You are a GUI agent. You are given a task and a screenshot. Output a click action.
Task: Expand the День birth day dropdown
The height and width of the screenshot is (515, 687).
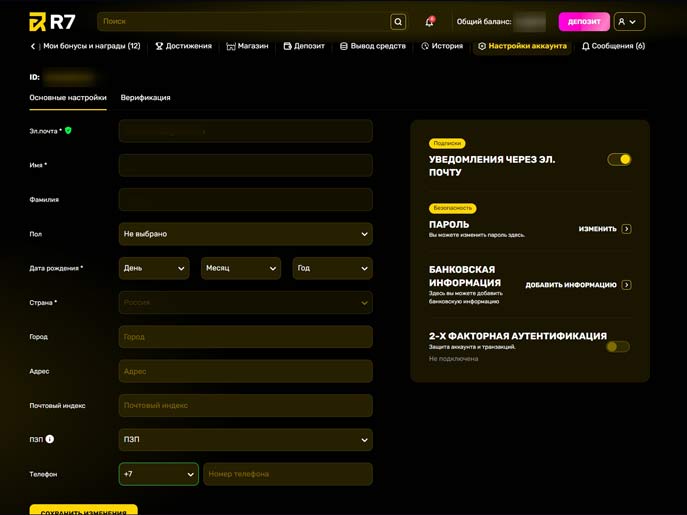(x=154, y=268)
